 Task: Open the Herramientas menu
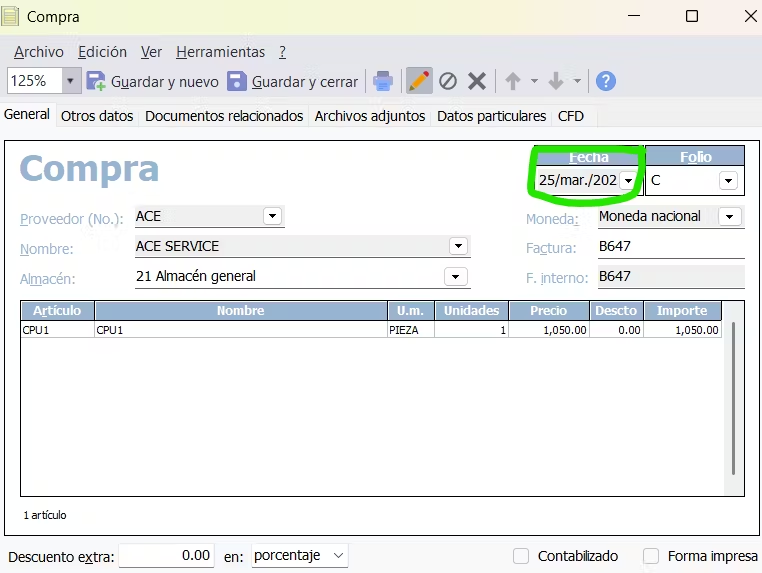[x=220, y=52]
